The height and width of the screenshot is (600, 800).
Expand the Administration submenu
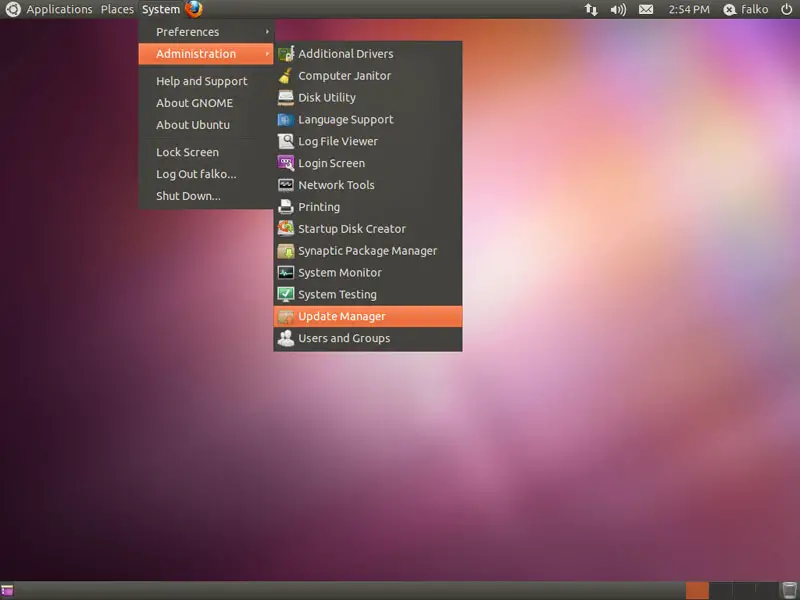point(206,54)
